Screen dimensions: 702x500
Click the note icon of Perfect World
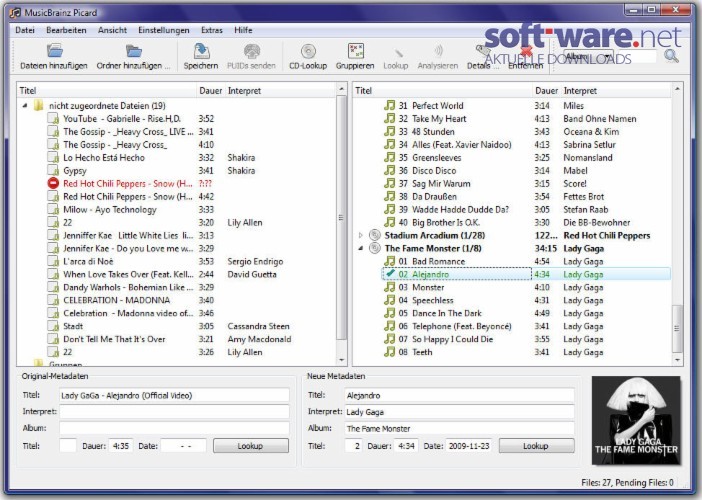pyautogui.click(x=390, y=105)
